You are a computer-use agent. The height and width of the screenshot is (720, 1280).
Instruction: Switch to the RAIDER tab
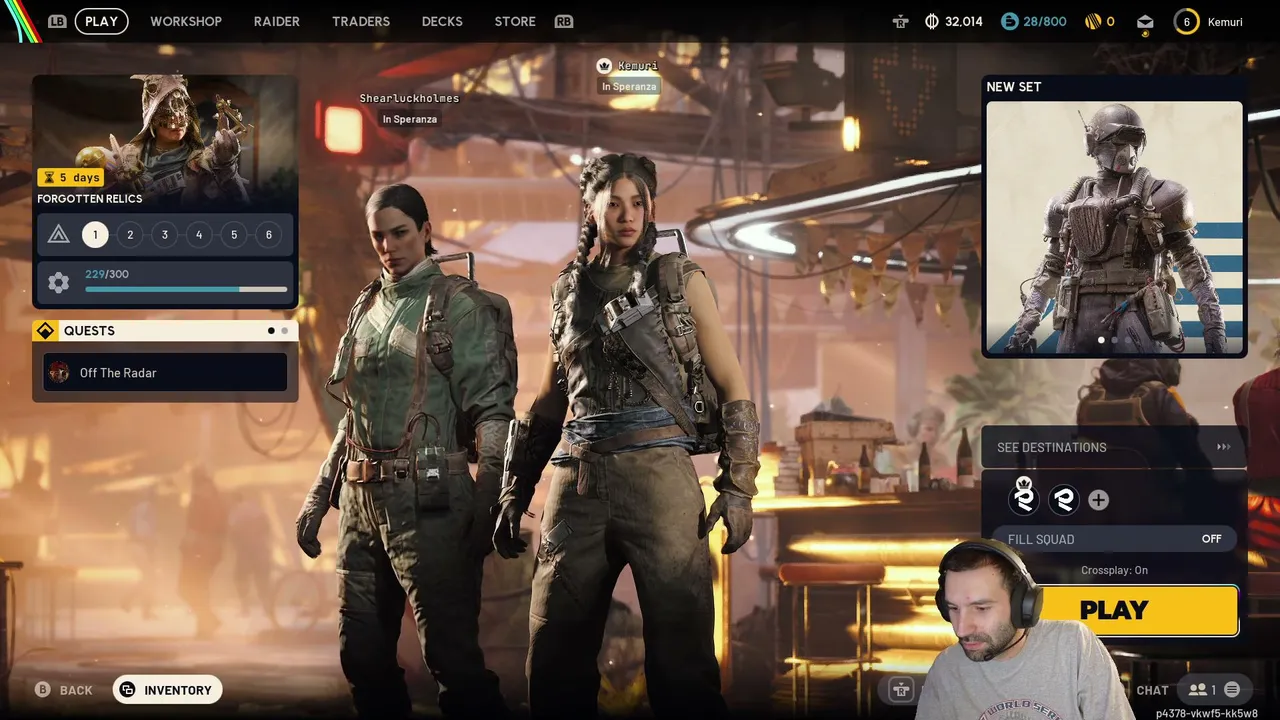click(x=277, y=21)
